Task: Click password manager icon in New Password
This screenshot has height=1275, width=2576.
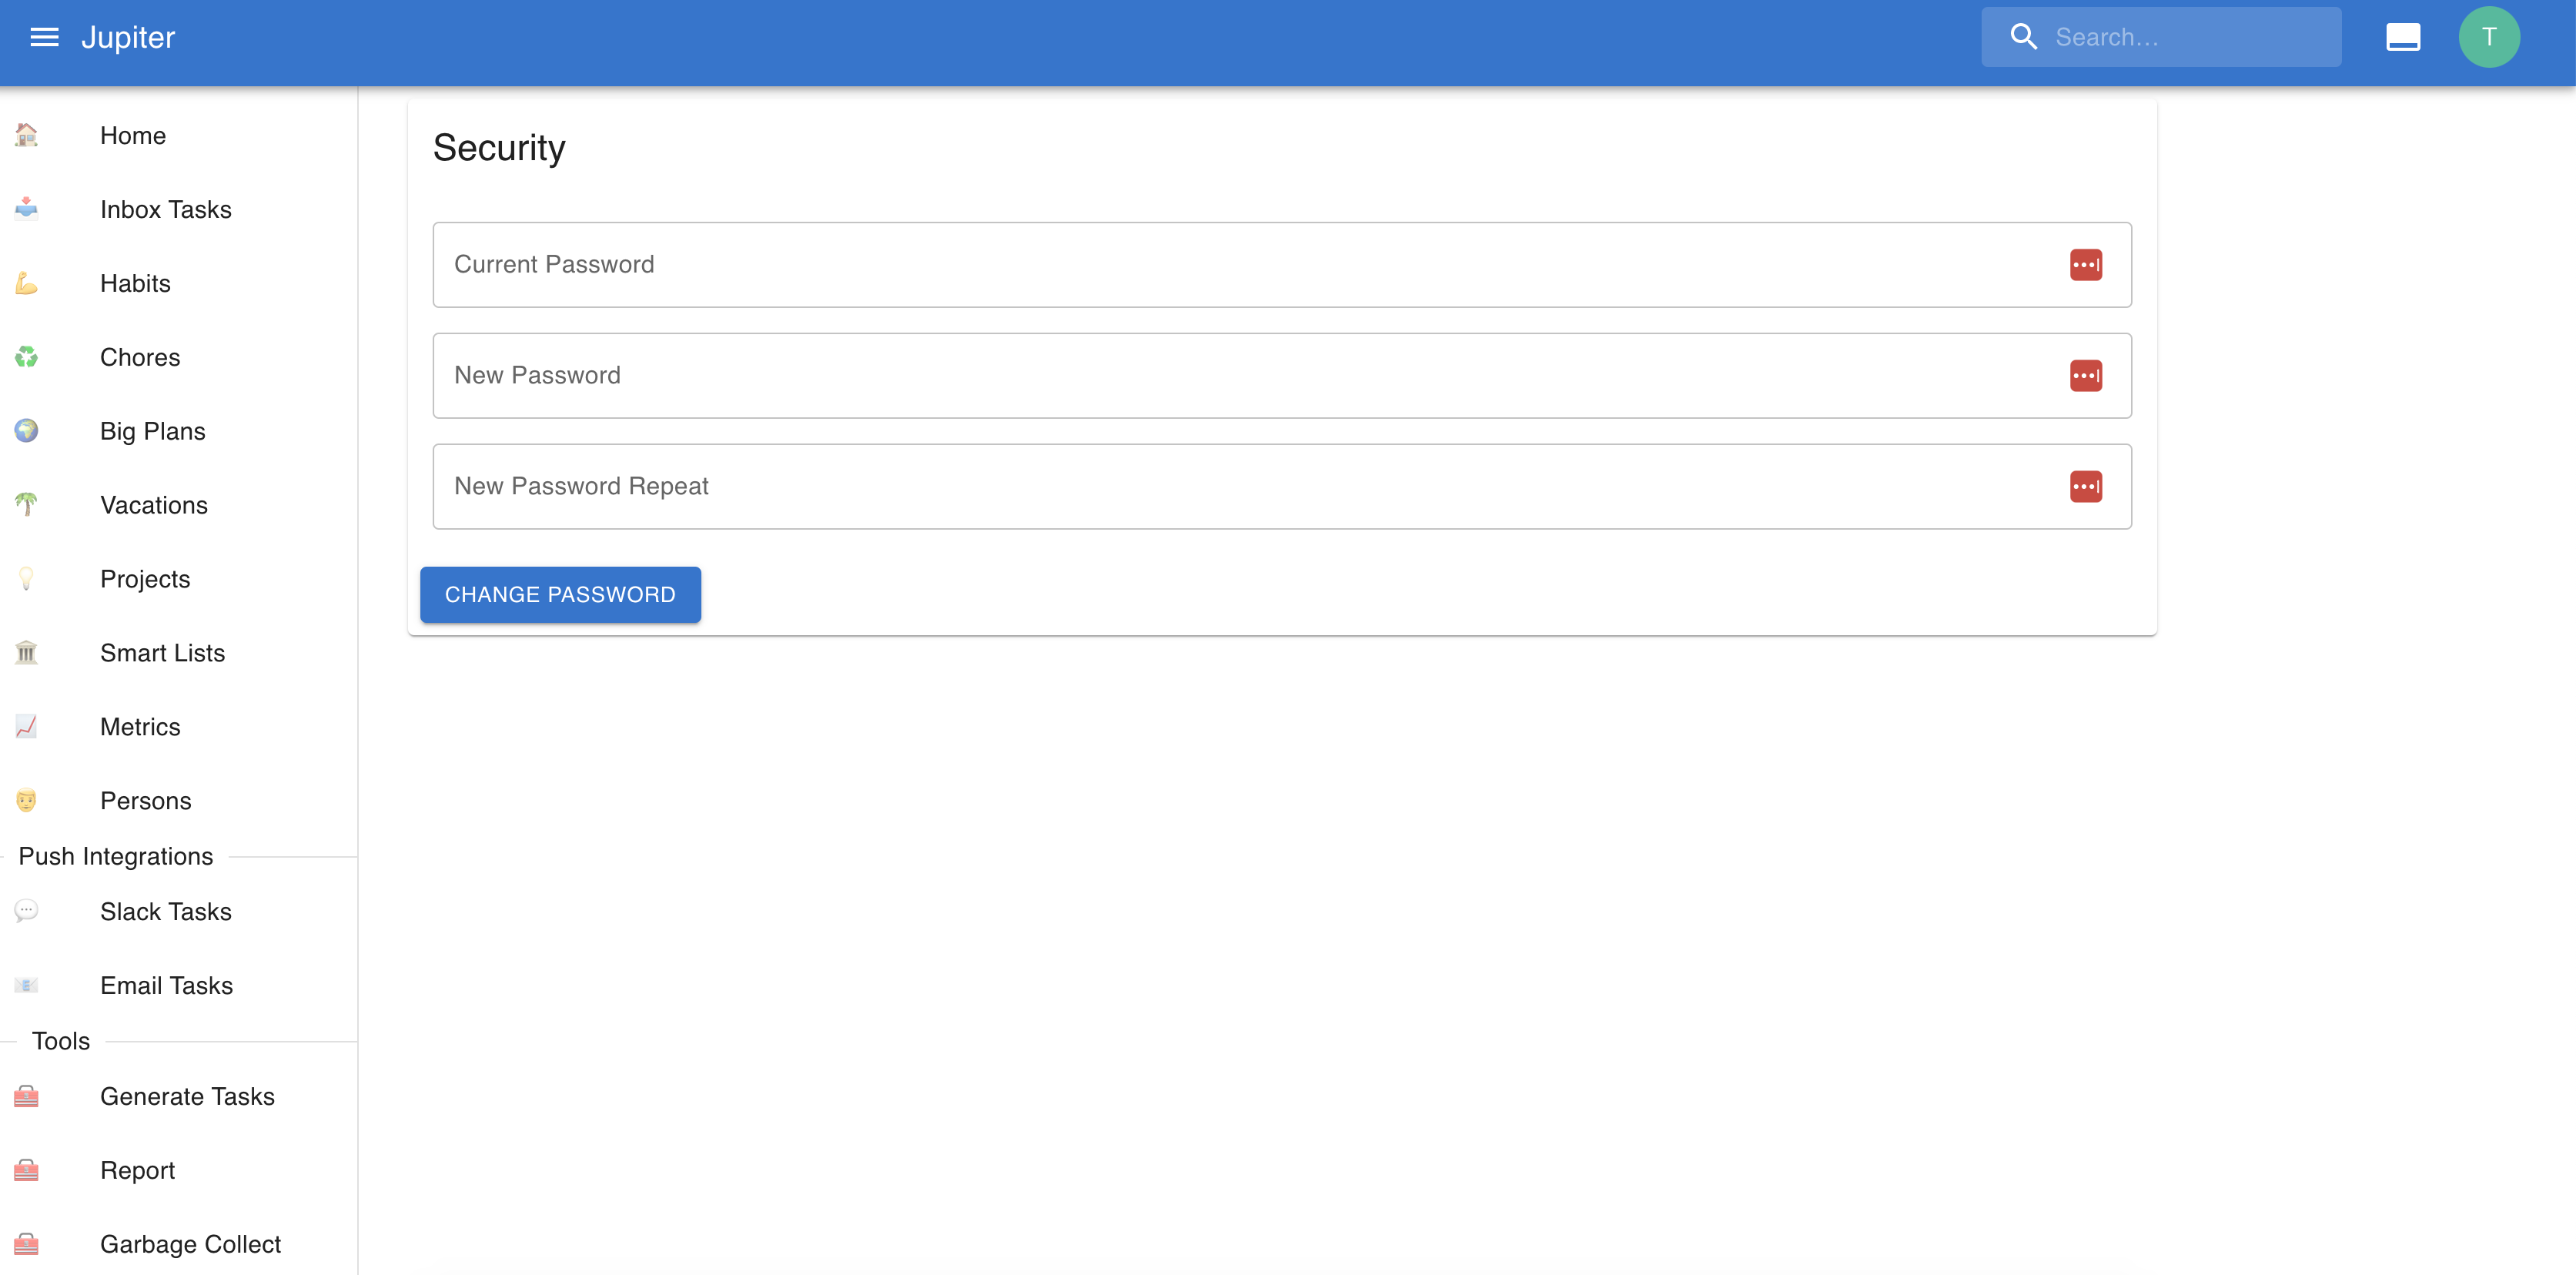Action: [2085, 376]
